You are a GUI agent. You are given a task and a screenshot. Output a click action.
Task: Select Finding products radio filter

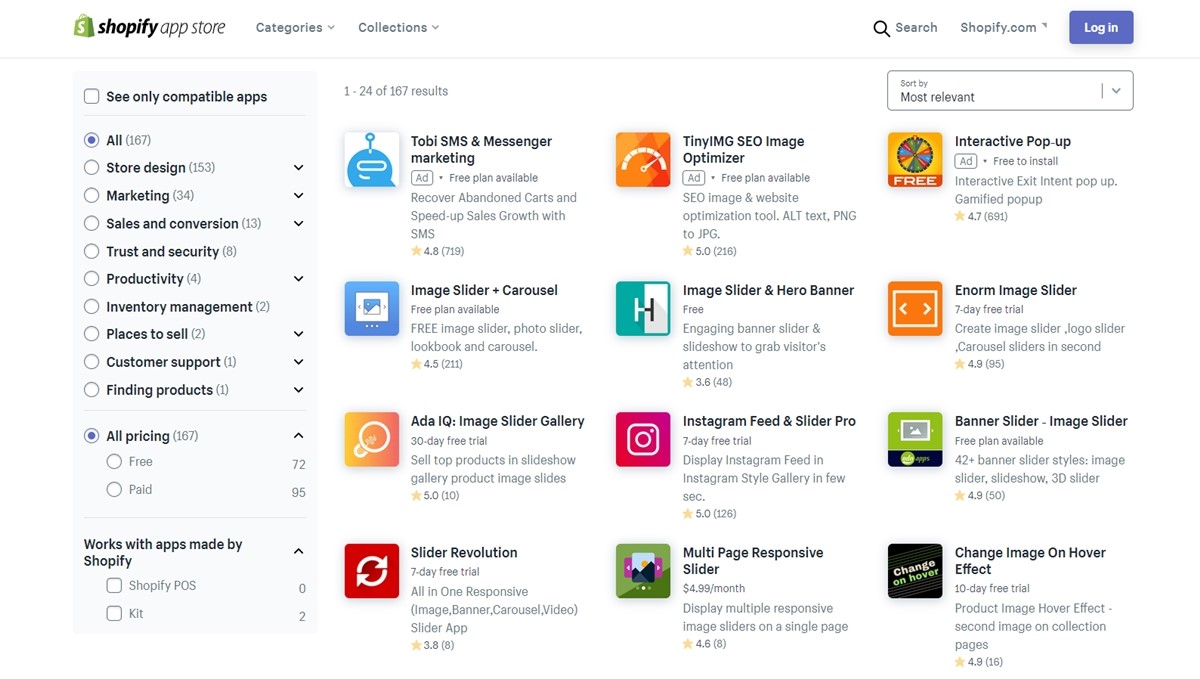coord(92,390)
